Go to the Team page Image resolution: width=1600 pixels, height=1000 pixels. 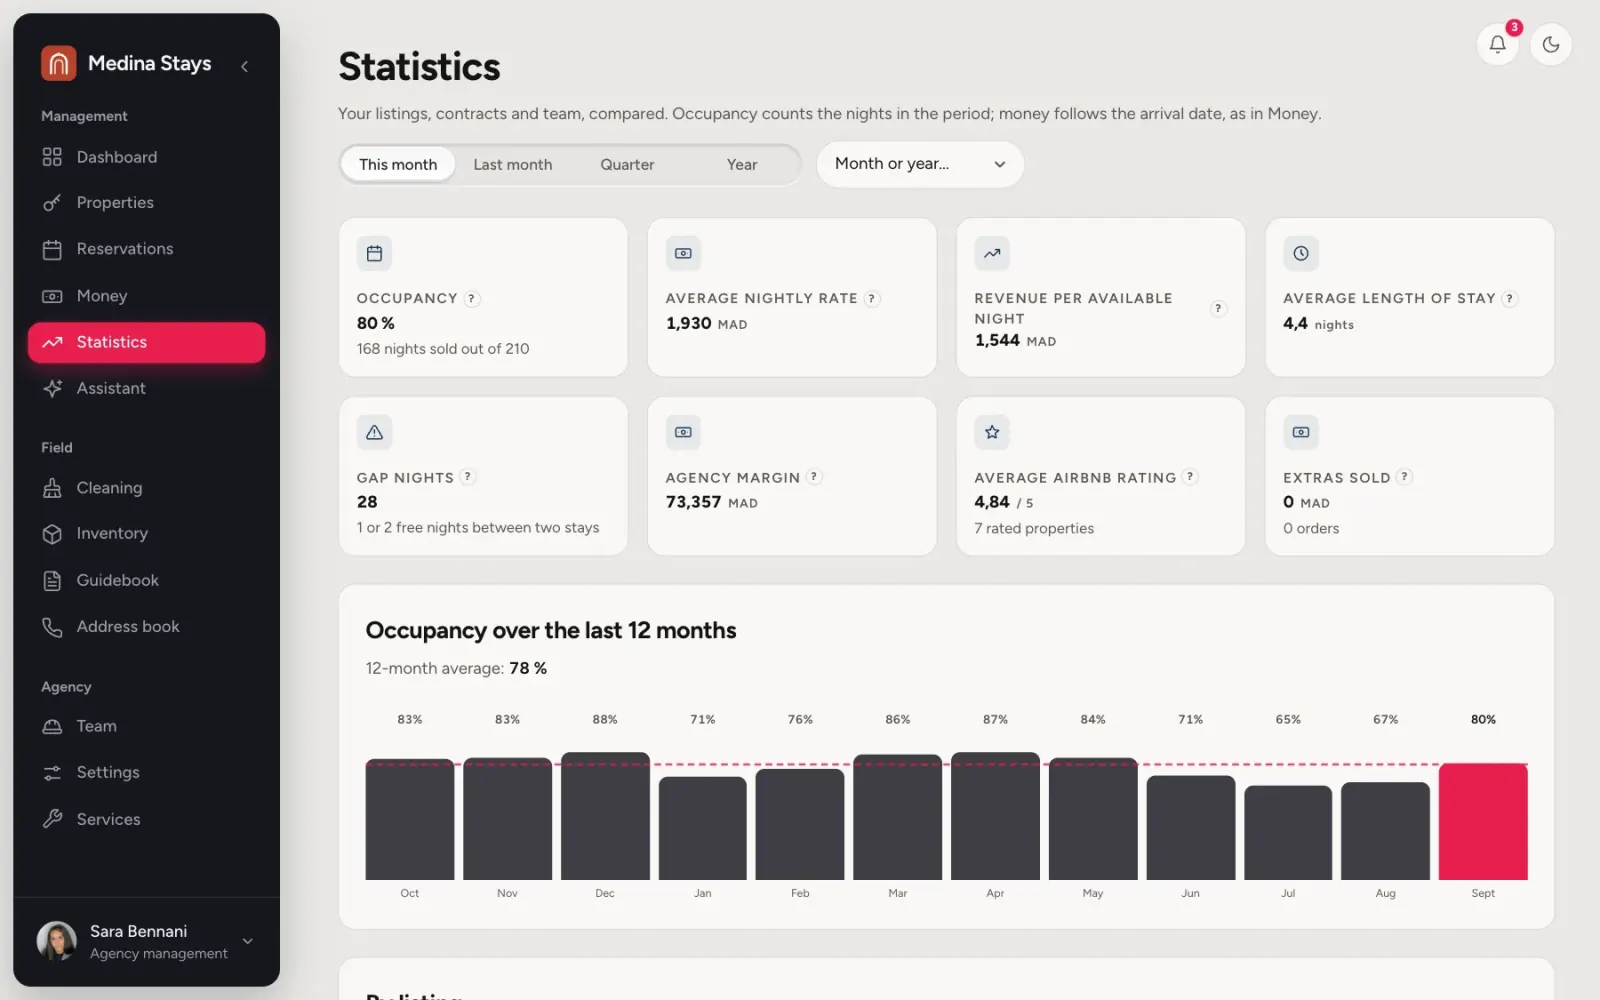click(146, 726)
